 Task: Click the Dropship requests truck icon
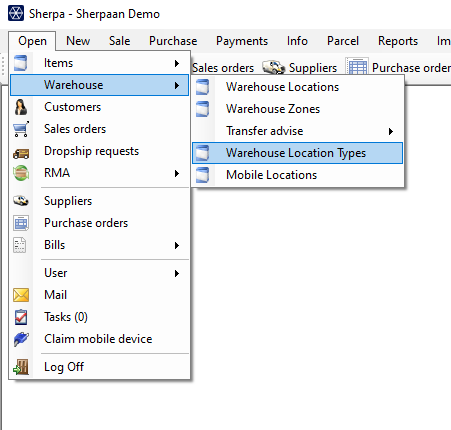click(21, 153)
